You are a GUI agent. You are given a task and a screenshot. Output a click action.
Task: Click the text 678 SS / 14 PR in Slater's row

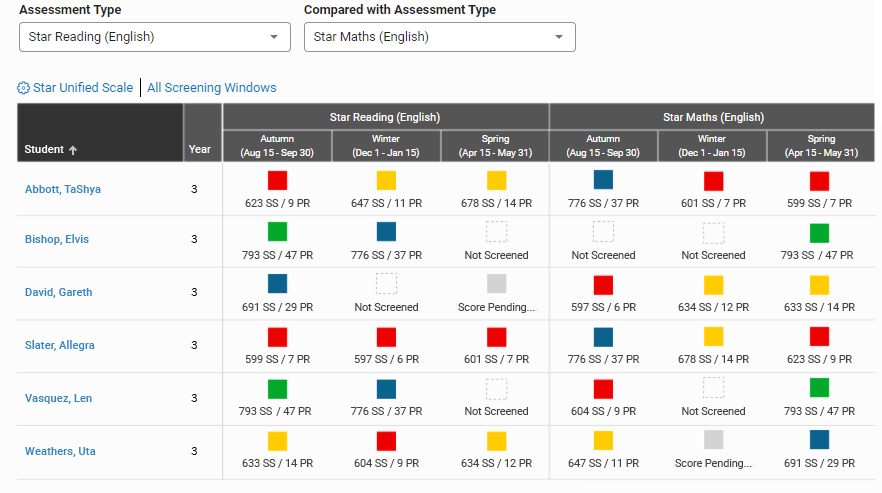[x=713, y=359]
